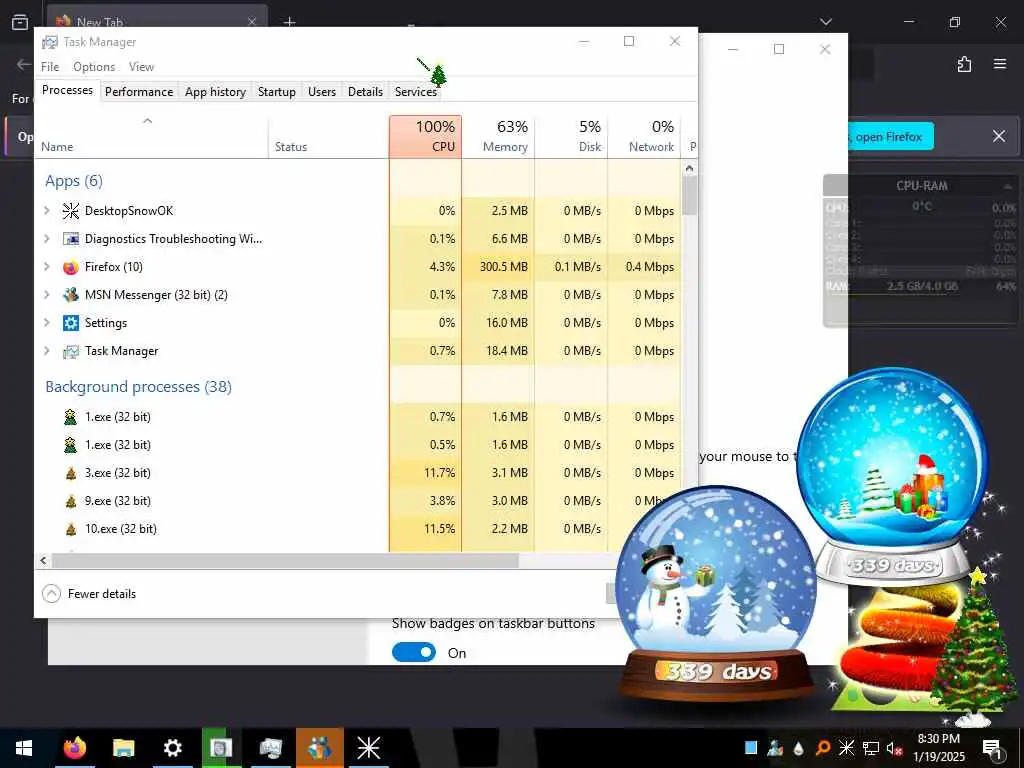
Task: Dismiss the Firefox banner with X
Action: click(999, 136)
